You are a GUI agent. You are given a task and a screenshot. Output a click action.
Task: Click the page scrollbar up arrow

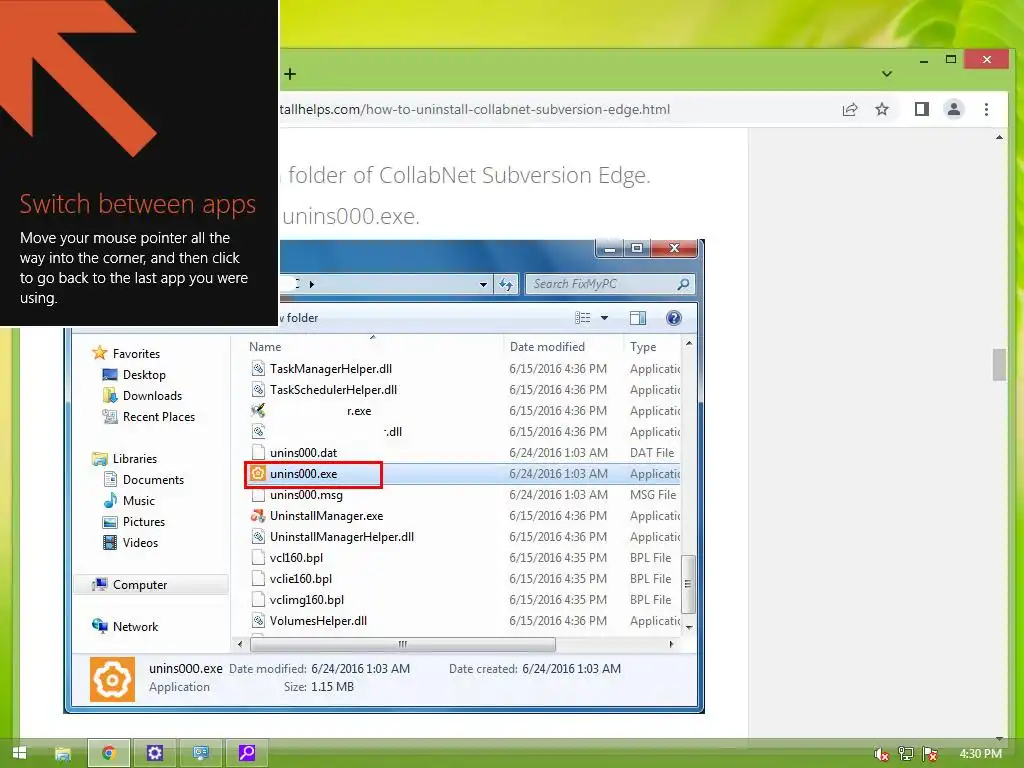pyautogui.click(x=999, y=137)
